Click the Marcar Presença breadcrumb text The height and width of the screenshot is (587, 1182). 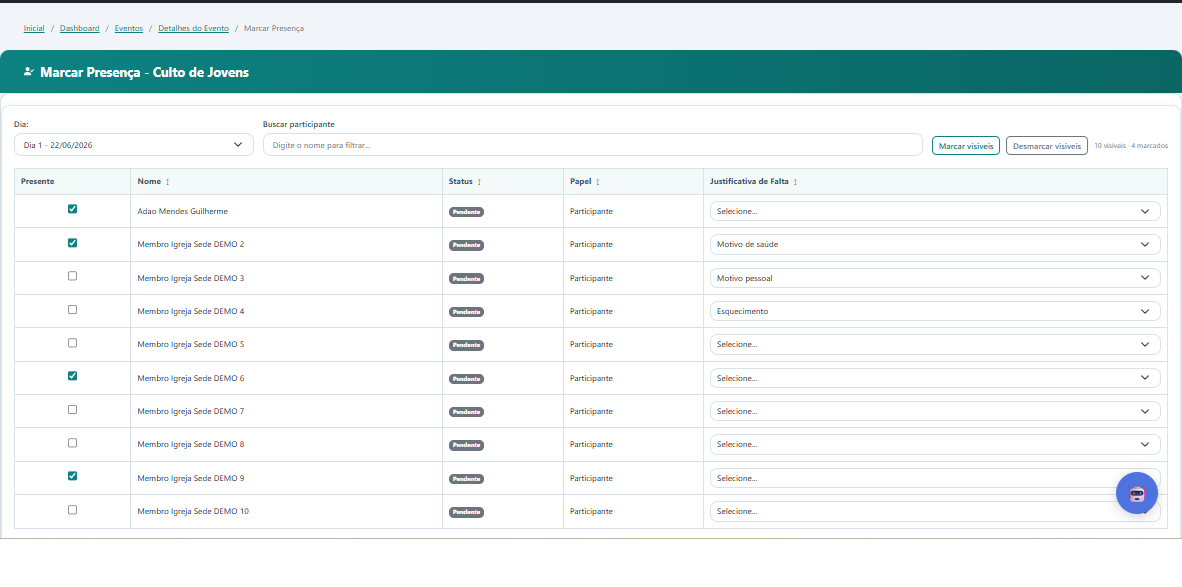(274, 29)
